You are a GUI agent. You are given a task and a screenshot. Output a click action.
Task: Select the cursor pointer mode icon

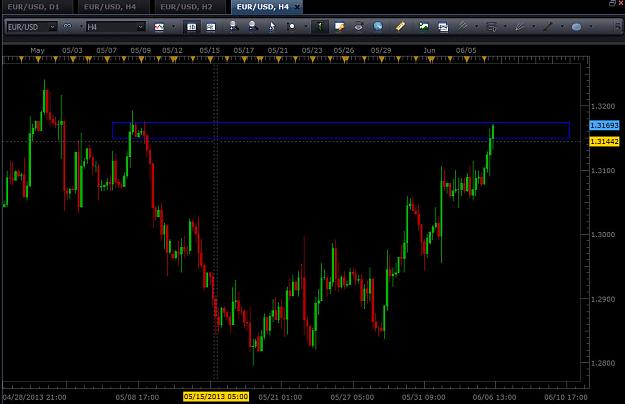click(272, 27)
